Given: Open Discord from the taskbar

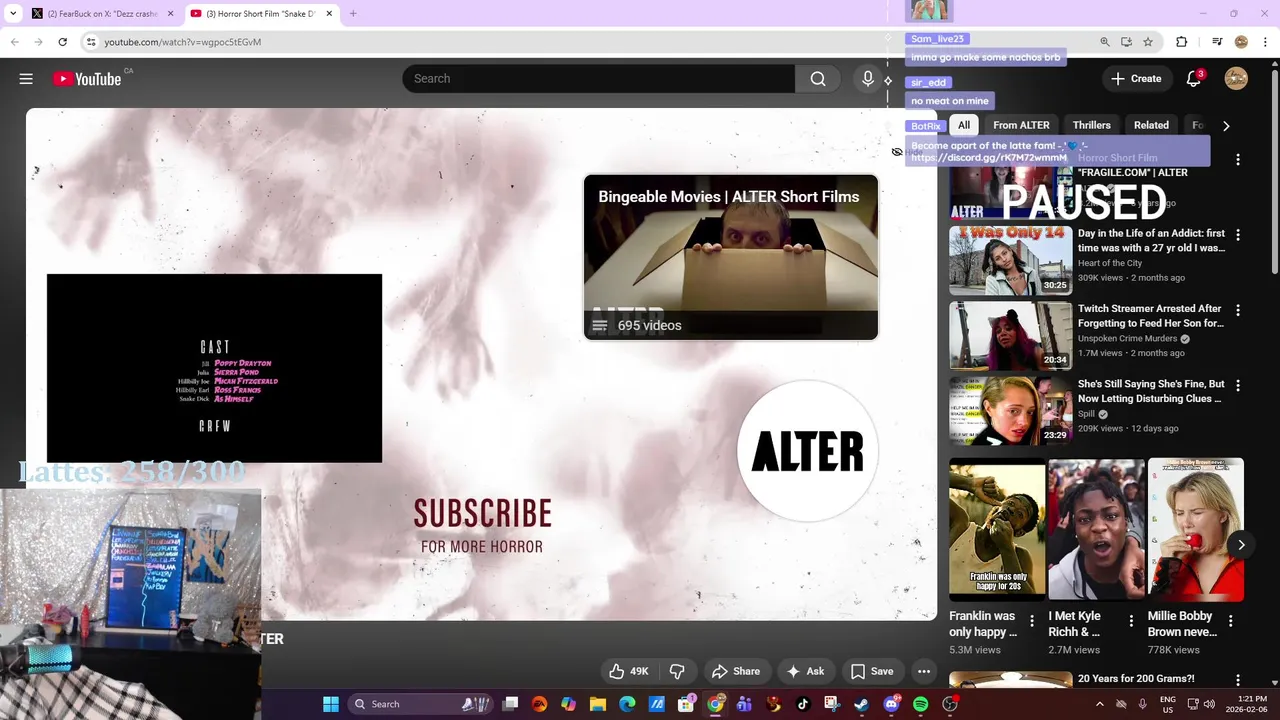Looking at the screenshot, I should coord(891,704).
